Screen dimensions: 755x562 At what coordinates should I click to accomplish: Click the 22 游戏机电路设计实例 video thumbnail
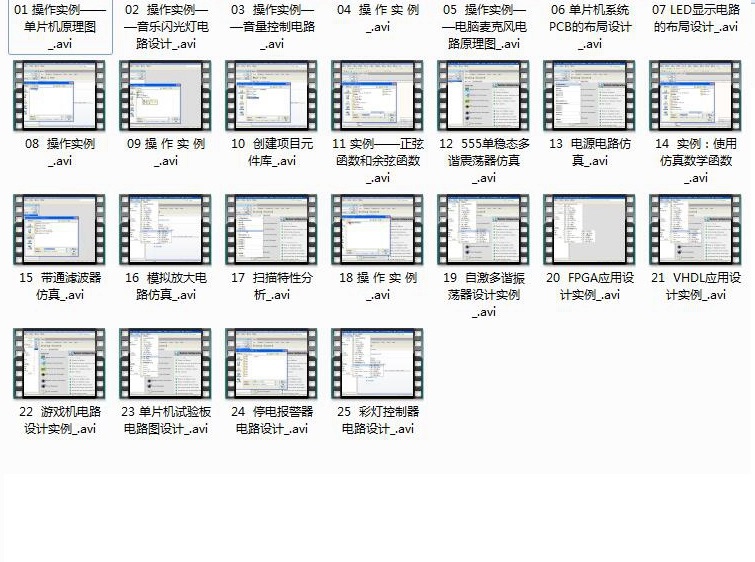[x=59, y=363]
